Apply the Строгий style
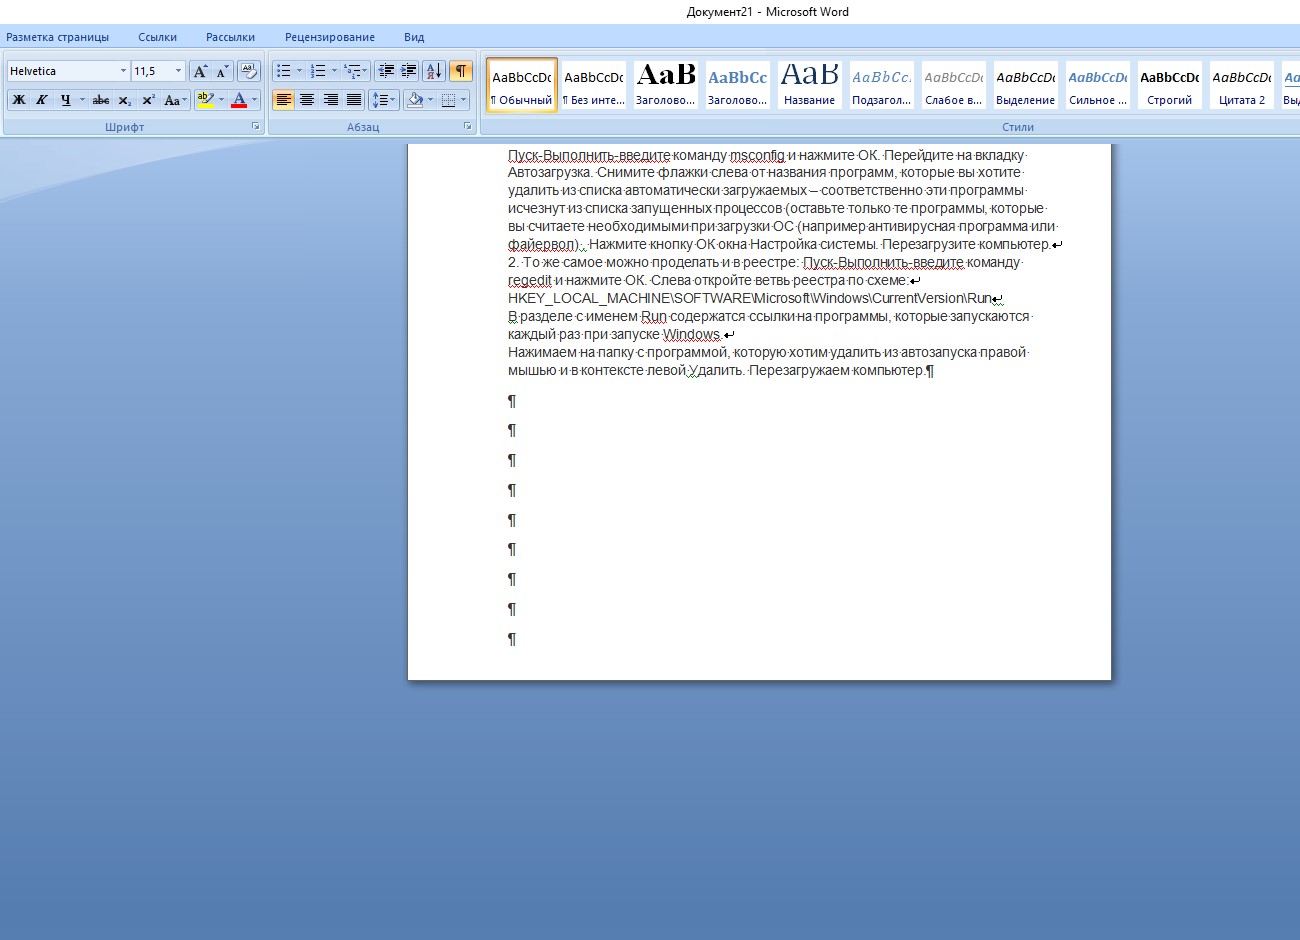1300x940 pixels. 1170,85
